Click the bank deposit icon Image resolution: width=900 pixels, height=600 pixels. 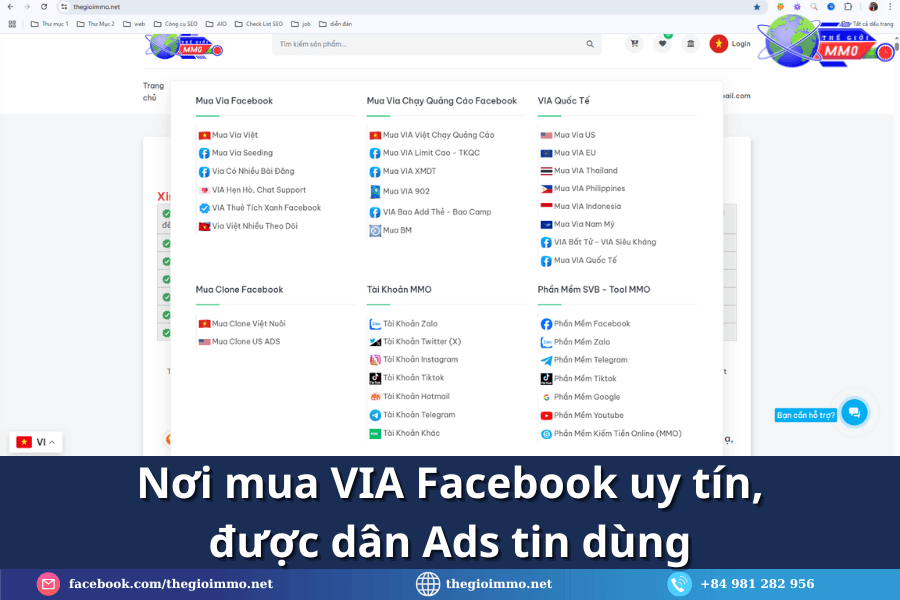(x=690, y=44)
